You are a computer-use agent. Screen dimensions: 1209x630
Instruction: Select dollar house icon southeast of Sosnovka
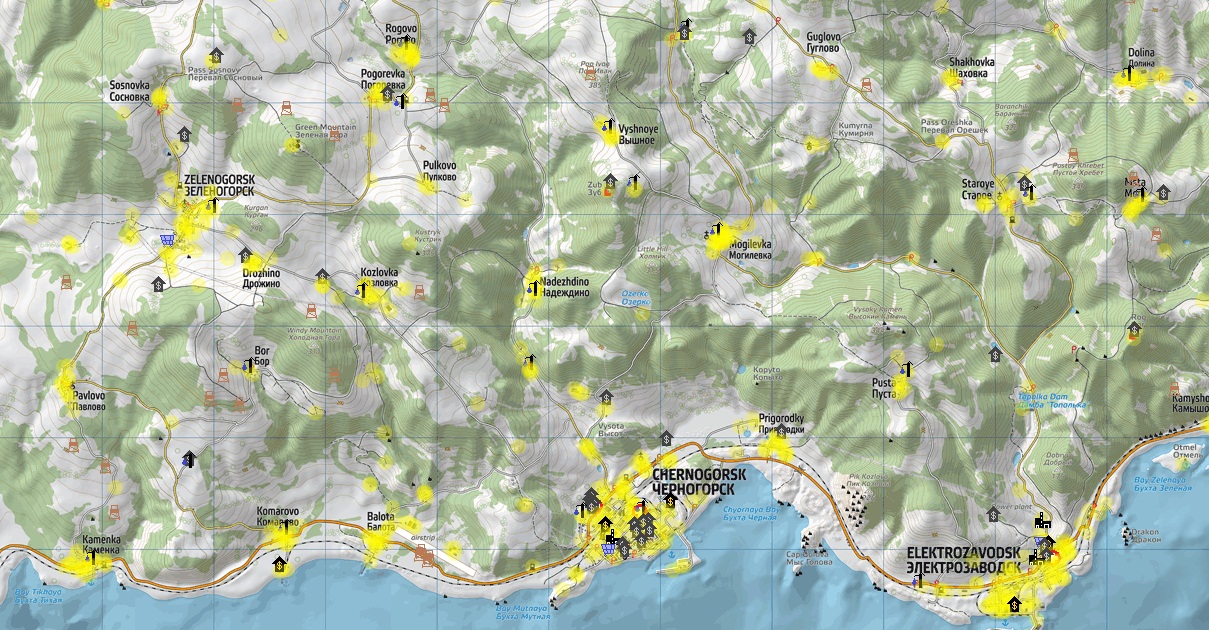[x=185, y=132]
